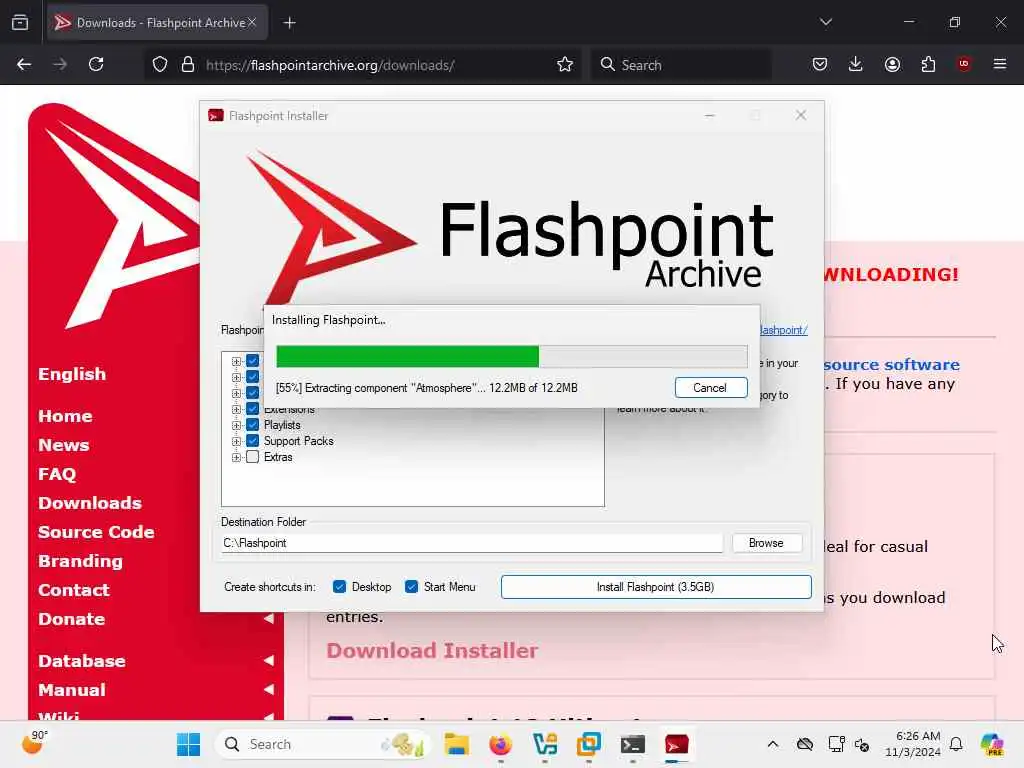
Task: Open the Terminal icon on the taskbar
Action: coord(632,744)
